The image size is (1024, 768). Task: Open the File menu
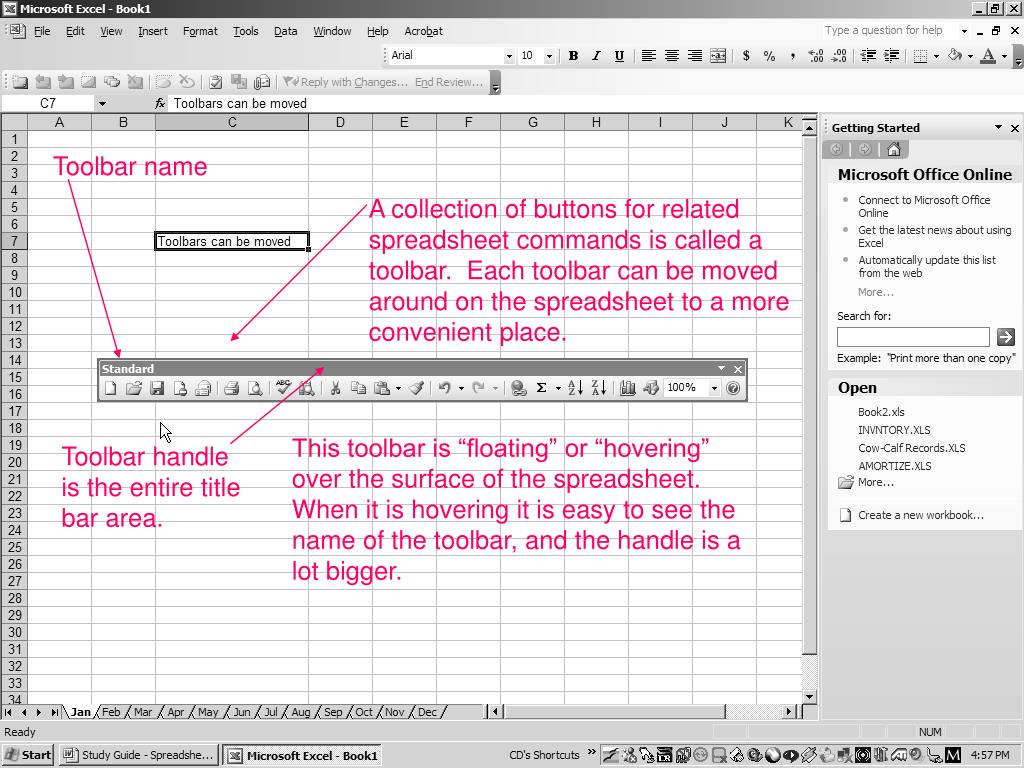[x=42, y=31]
